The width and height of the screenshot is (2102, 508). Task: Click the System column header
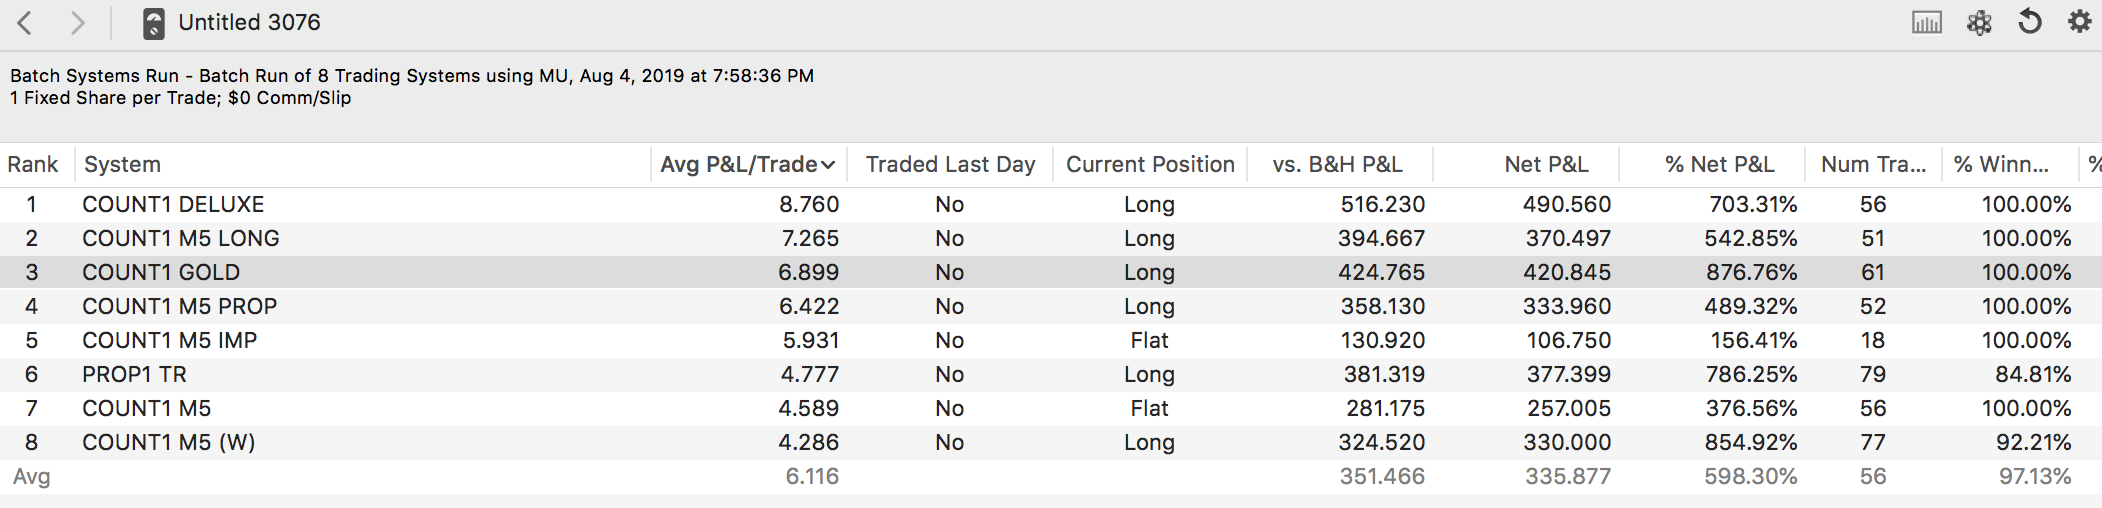tap(123, 165)
